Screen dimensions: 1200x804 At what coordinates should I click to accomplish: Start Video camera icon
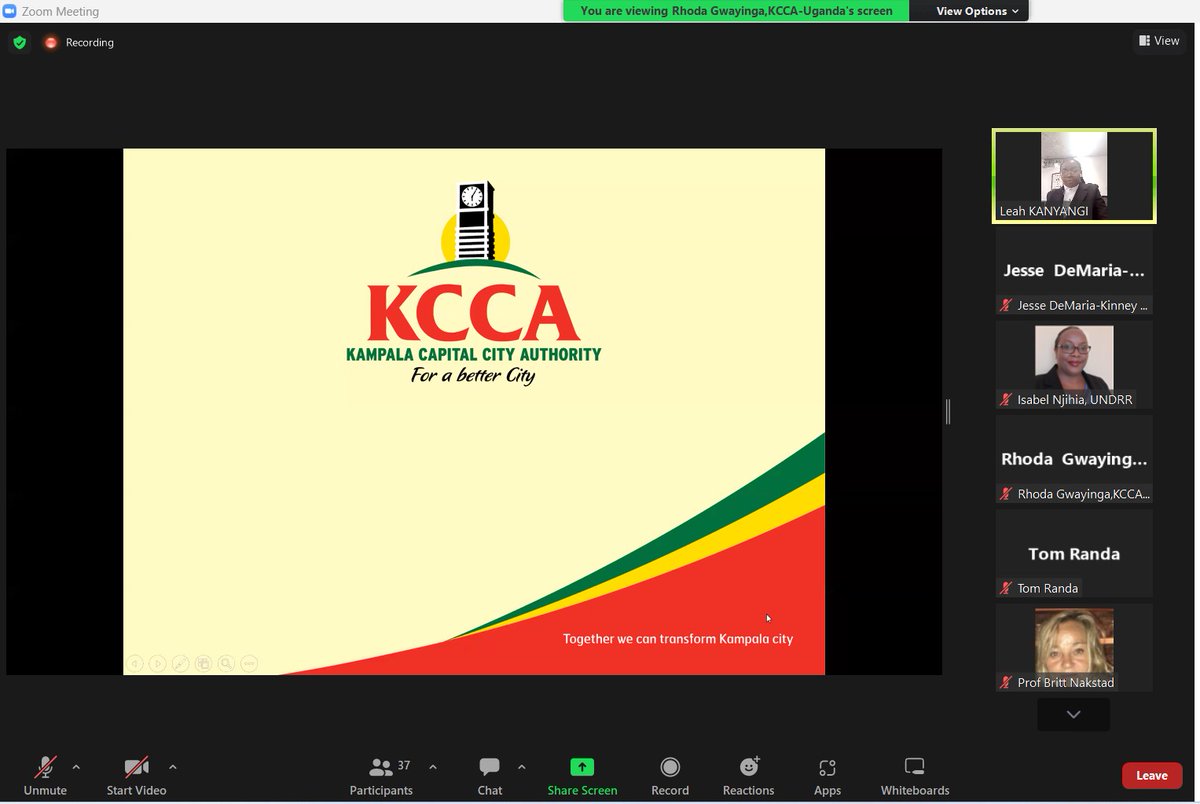point(136,767)
